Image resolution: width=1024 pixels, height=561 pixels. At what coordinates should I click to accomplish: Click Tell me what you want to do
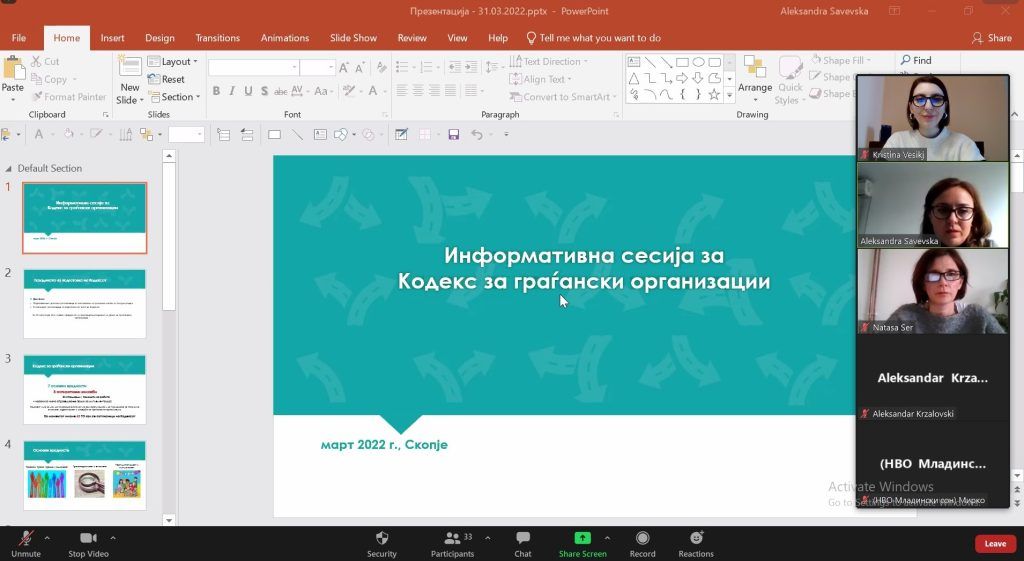point(594,38)
